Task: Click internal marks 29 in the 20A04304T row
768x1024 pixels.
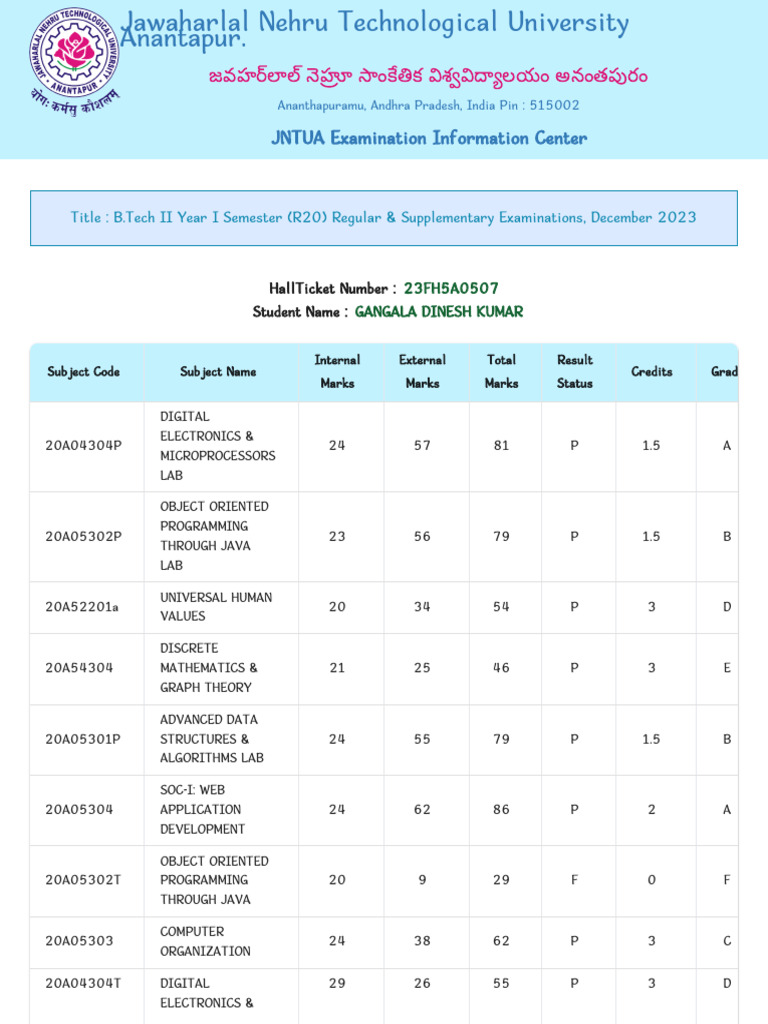Action: pyautogui.click(x=337, y=983)
